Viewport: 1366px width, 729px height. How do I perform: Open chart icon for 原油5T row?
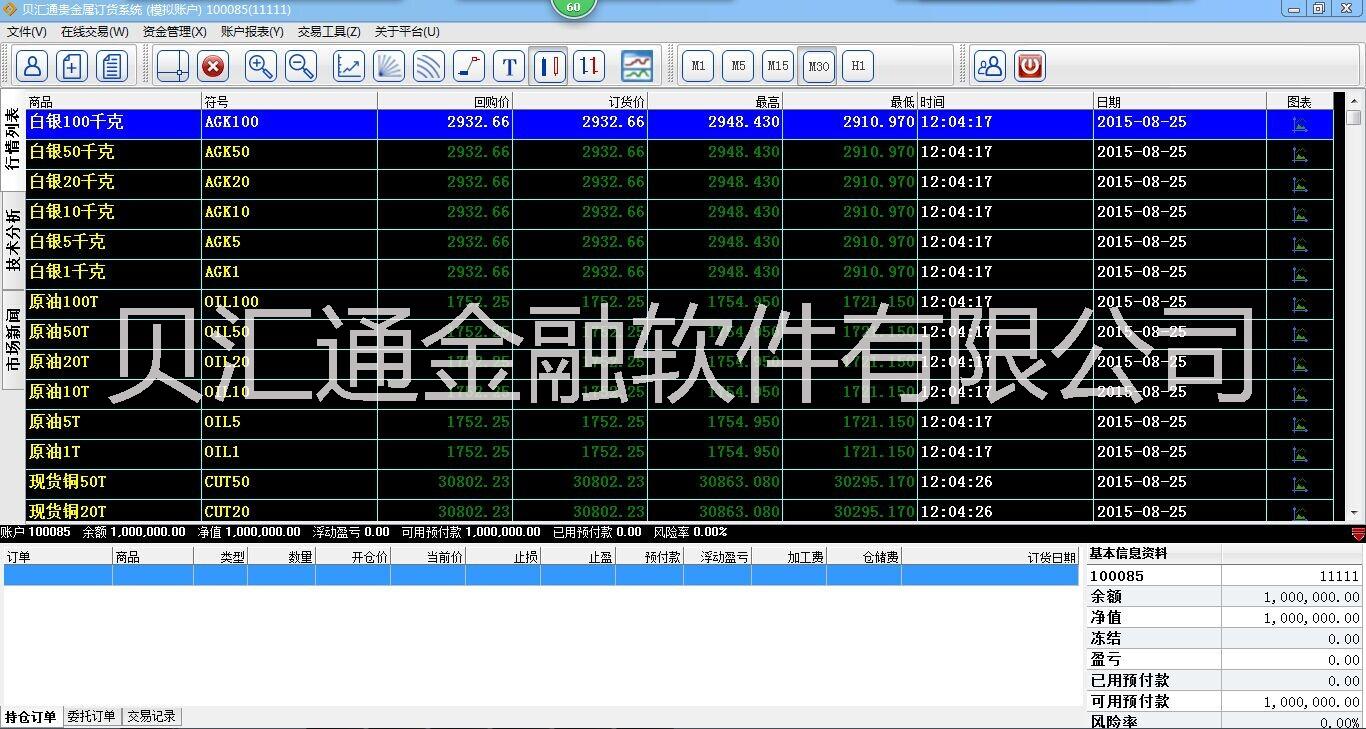coord(1300,424)
